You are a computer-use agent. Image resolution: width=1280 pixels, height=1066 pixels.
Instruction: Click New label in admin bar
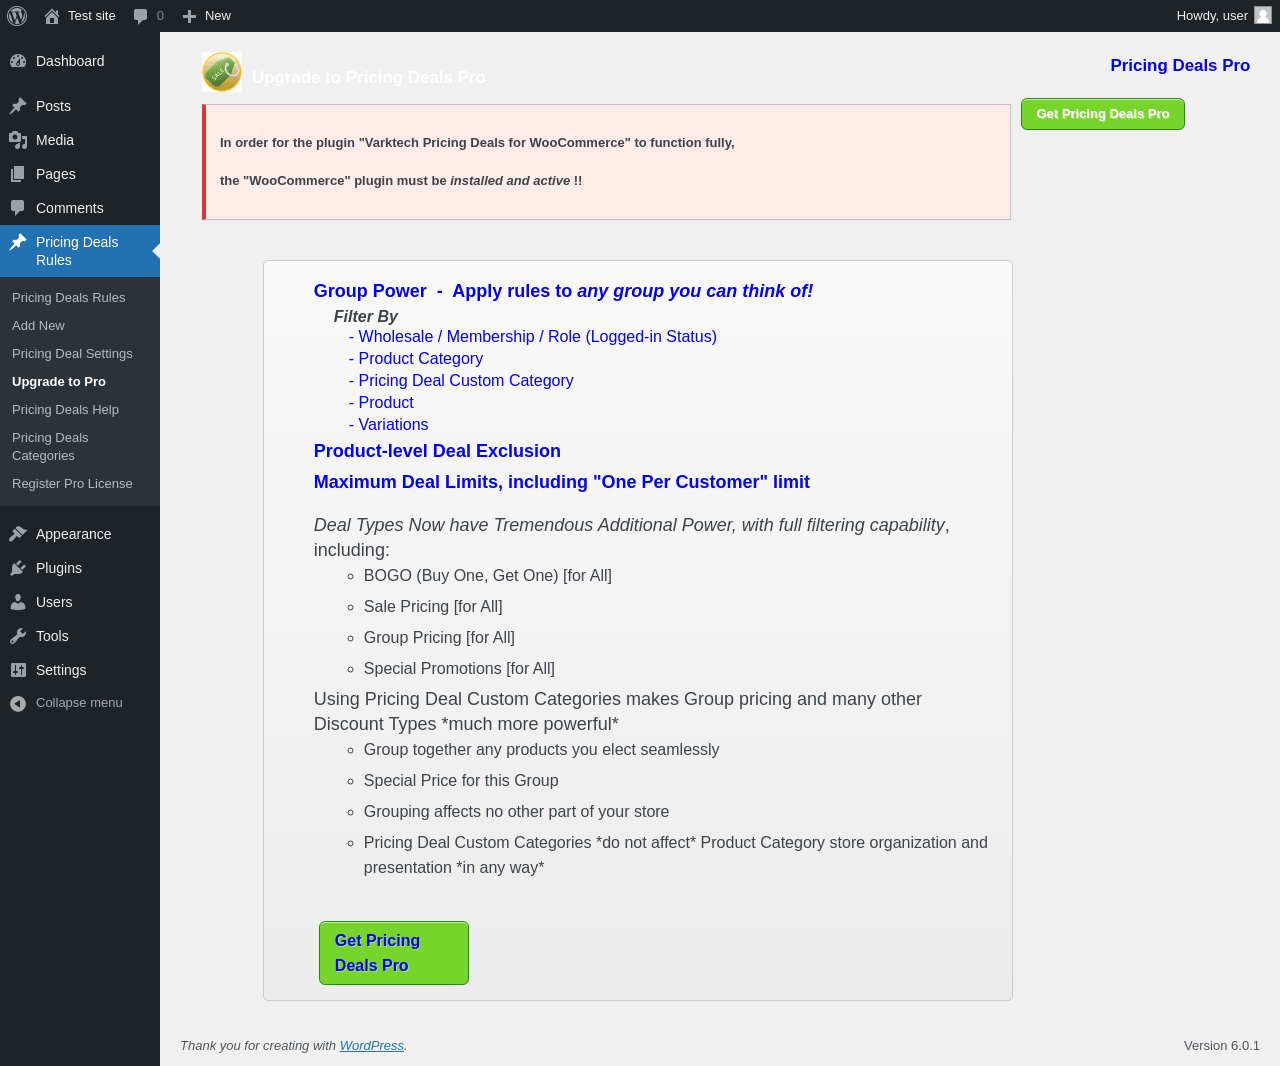[x=218, y=16]
